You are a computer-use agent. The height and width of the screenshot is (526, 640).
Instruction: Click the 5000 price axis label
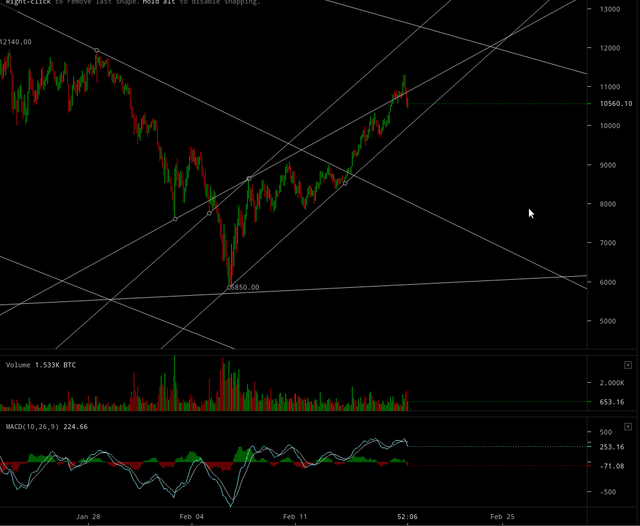click(x=608, y=321)
